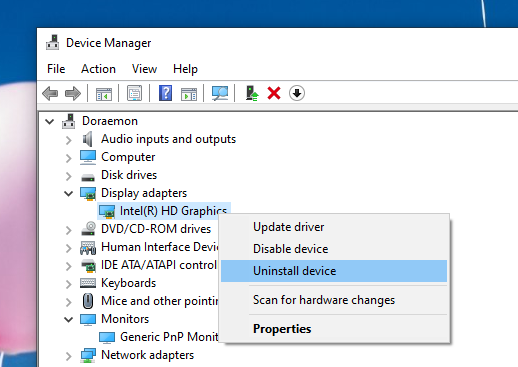Open the Help menu

point(185,69)
